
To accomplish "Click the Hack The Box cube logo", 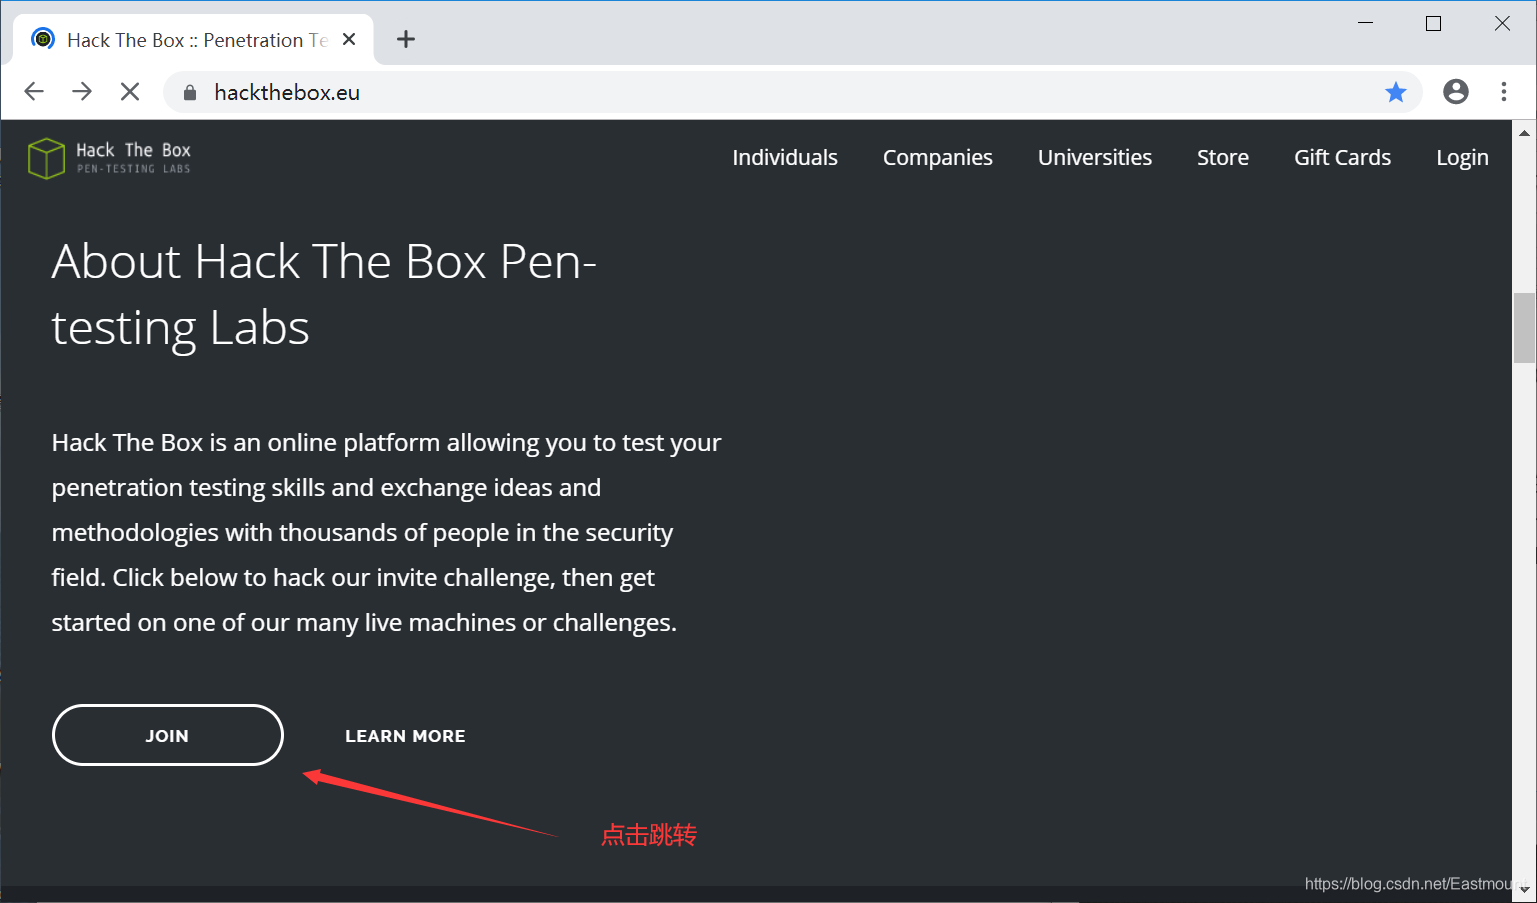I will [x=46, y=158].
